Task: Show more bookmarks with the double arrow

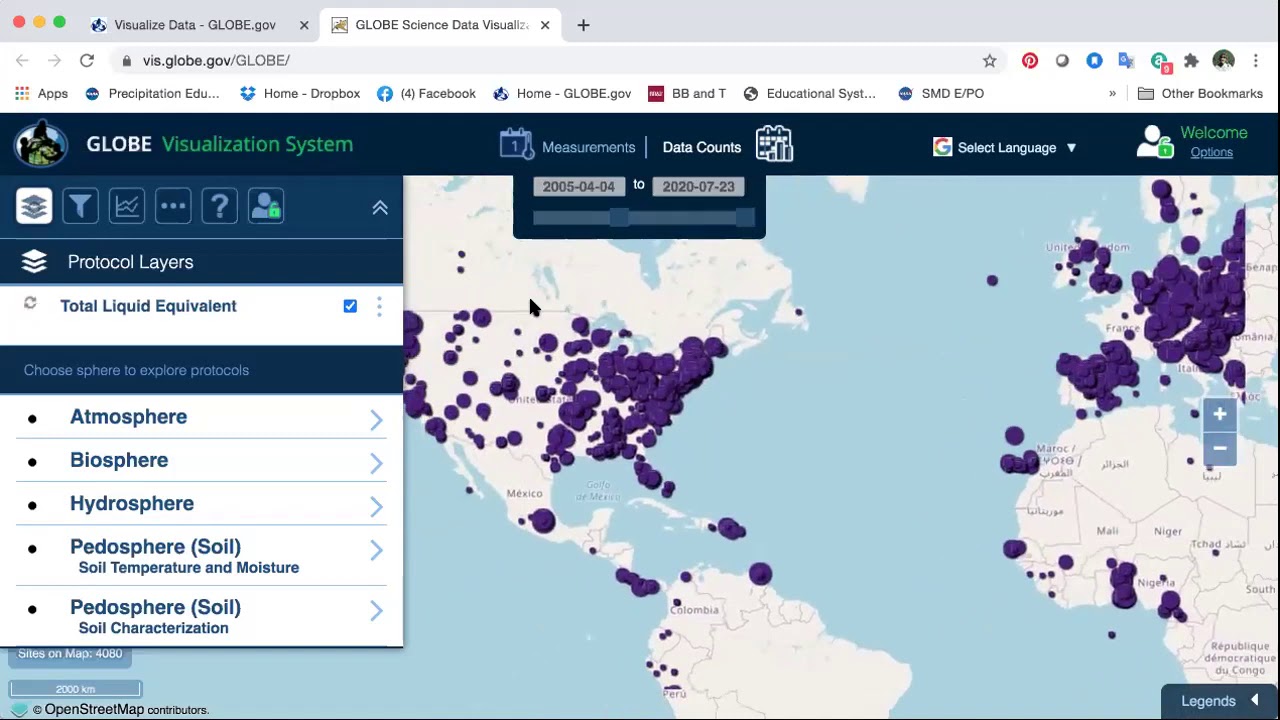Action: 1112,93
